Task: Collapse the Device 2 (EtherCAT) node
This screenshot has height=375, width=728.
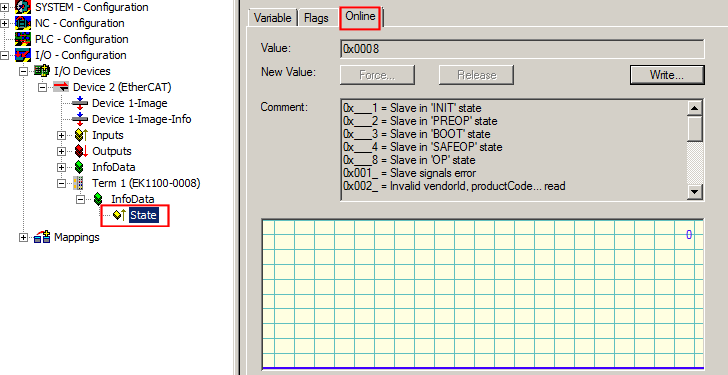Action: (43, 87)
